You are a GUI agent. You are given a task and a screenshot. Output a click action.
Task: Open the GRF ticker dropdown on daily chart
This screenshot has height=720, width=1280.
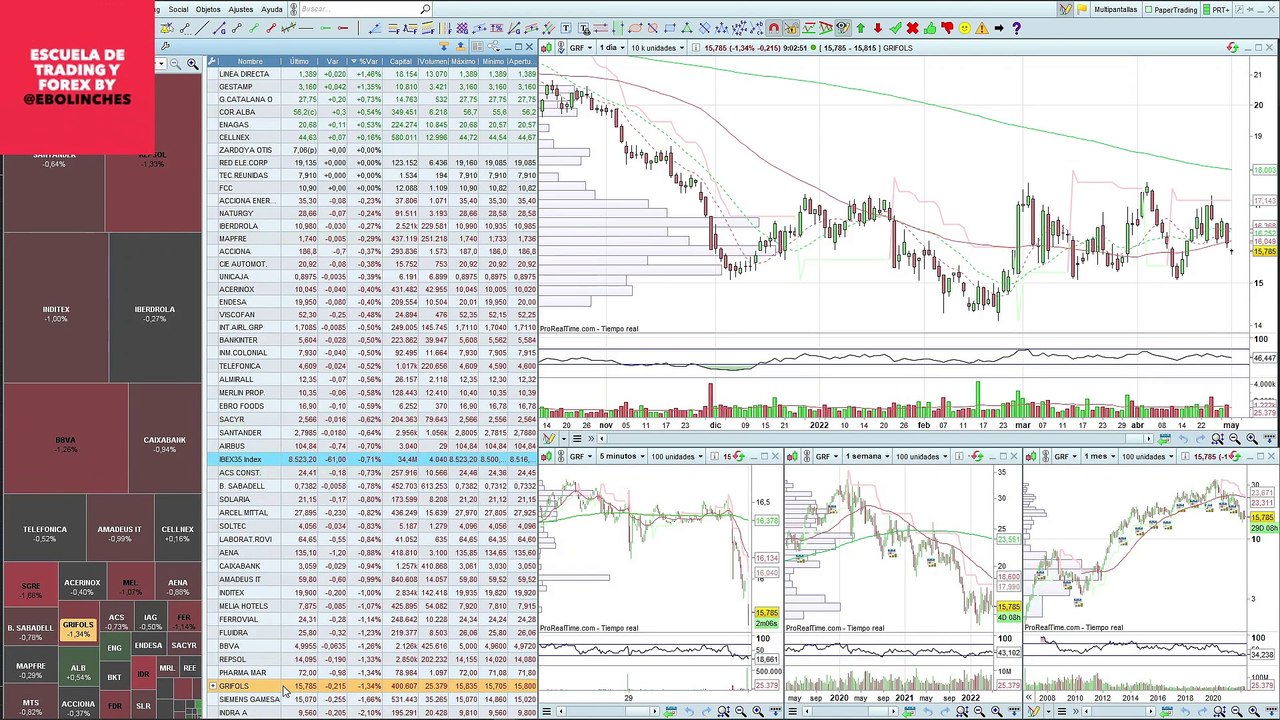pos(583,47)
